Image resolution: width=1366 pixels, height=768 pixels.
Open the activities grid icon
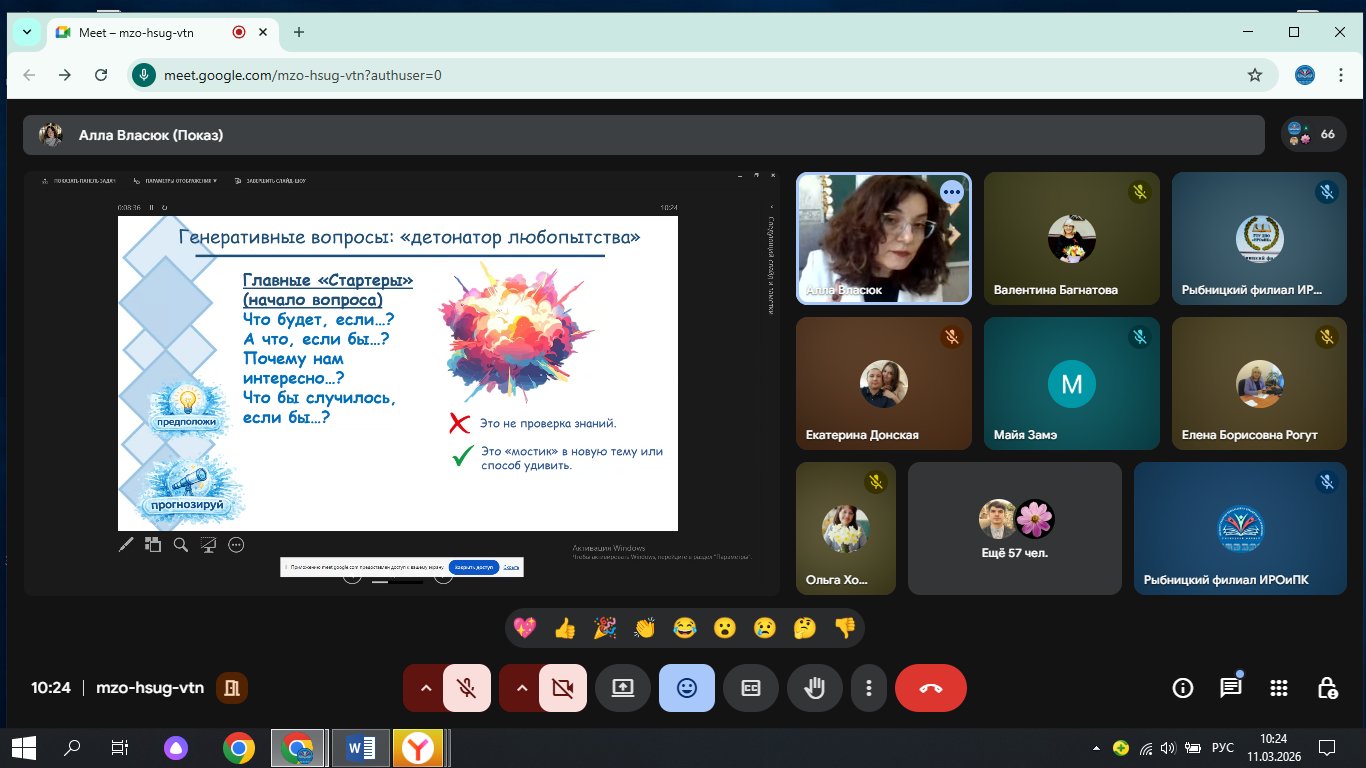[x=1278, y=688]
